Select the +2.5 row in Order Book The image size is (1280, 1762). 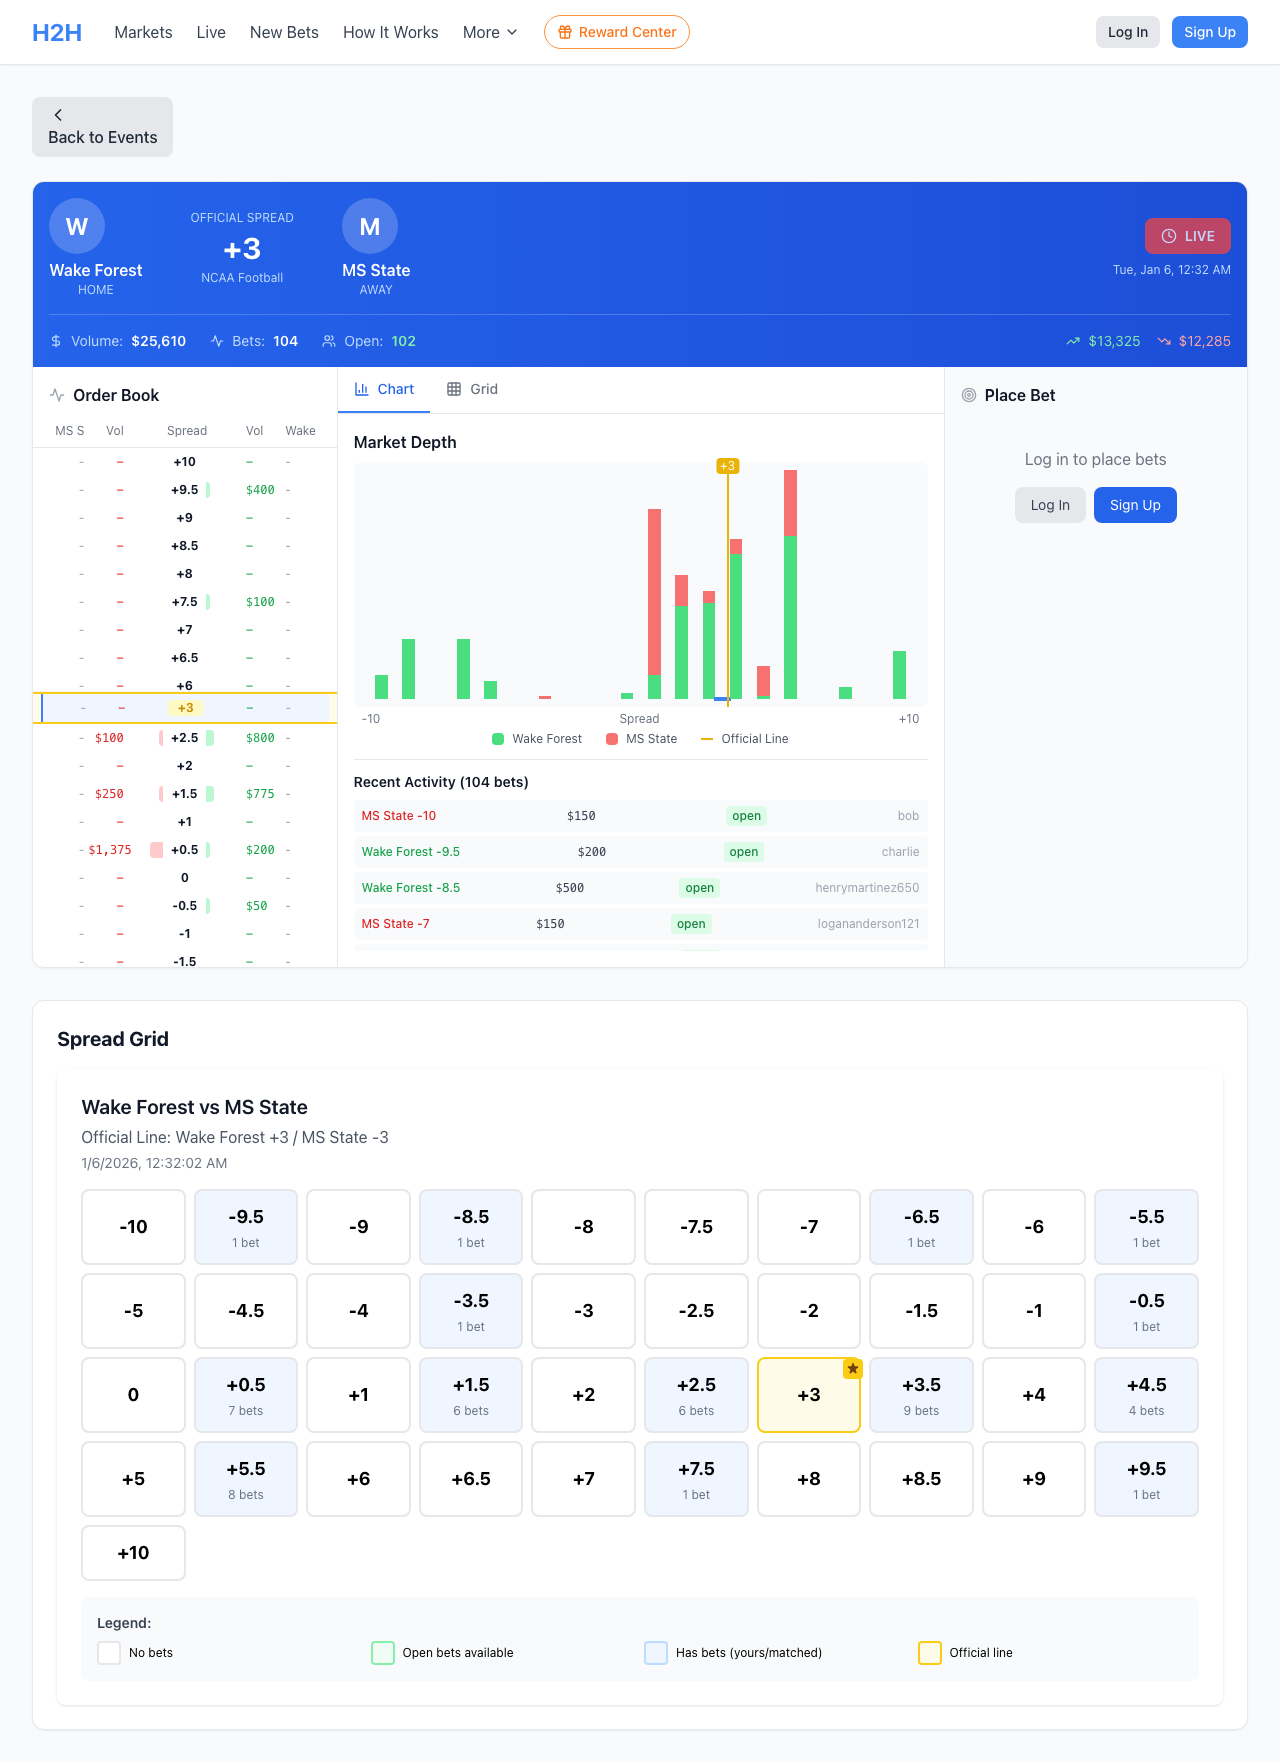click(x=185, y=738)
